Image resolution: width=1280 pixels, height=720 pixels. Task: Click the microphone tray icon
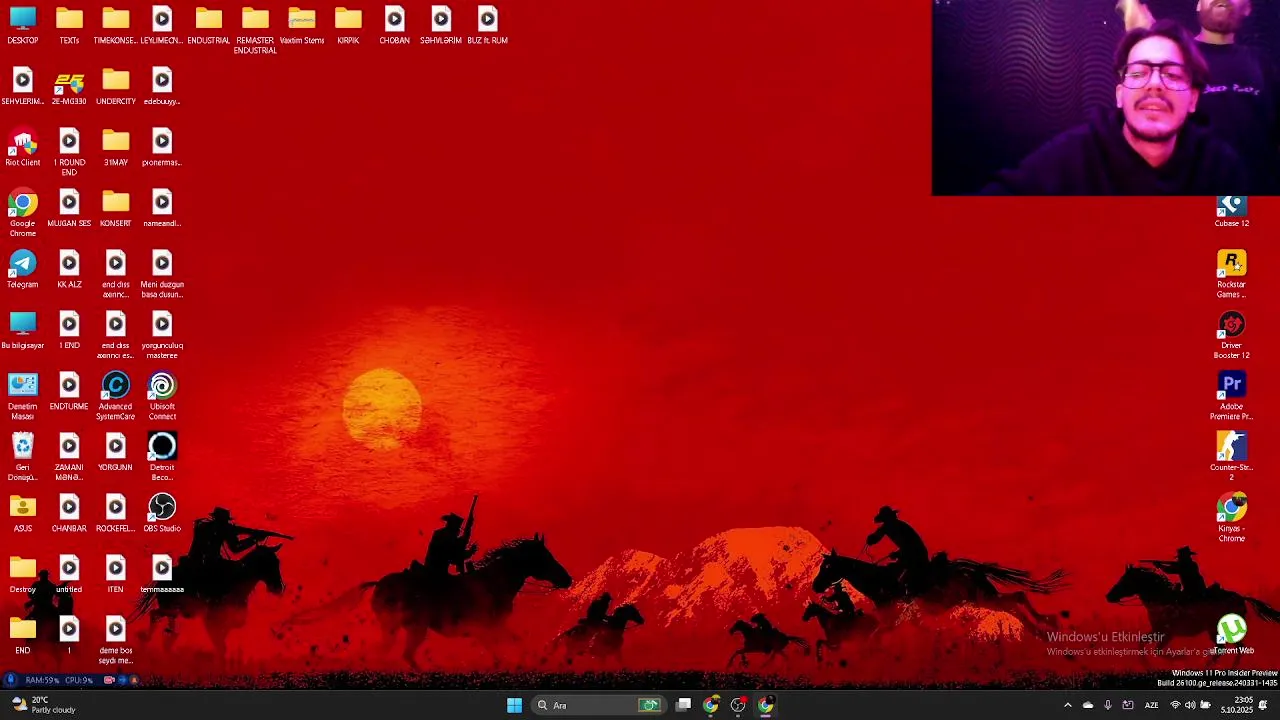tap(1107, 705)
